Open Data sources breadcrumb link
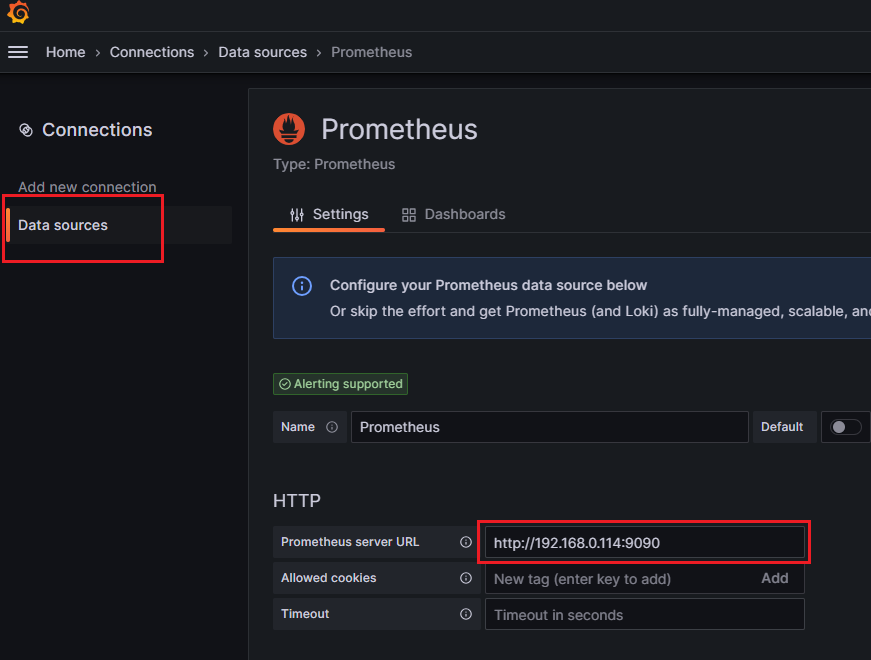The image size is (871, 660). [262, 52]
